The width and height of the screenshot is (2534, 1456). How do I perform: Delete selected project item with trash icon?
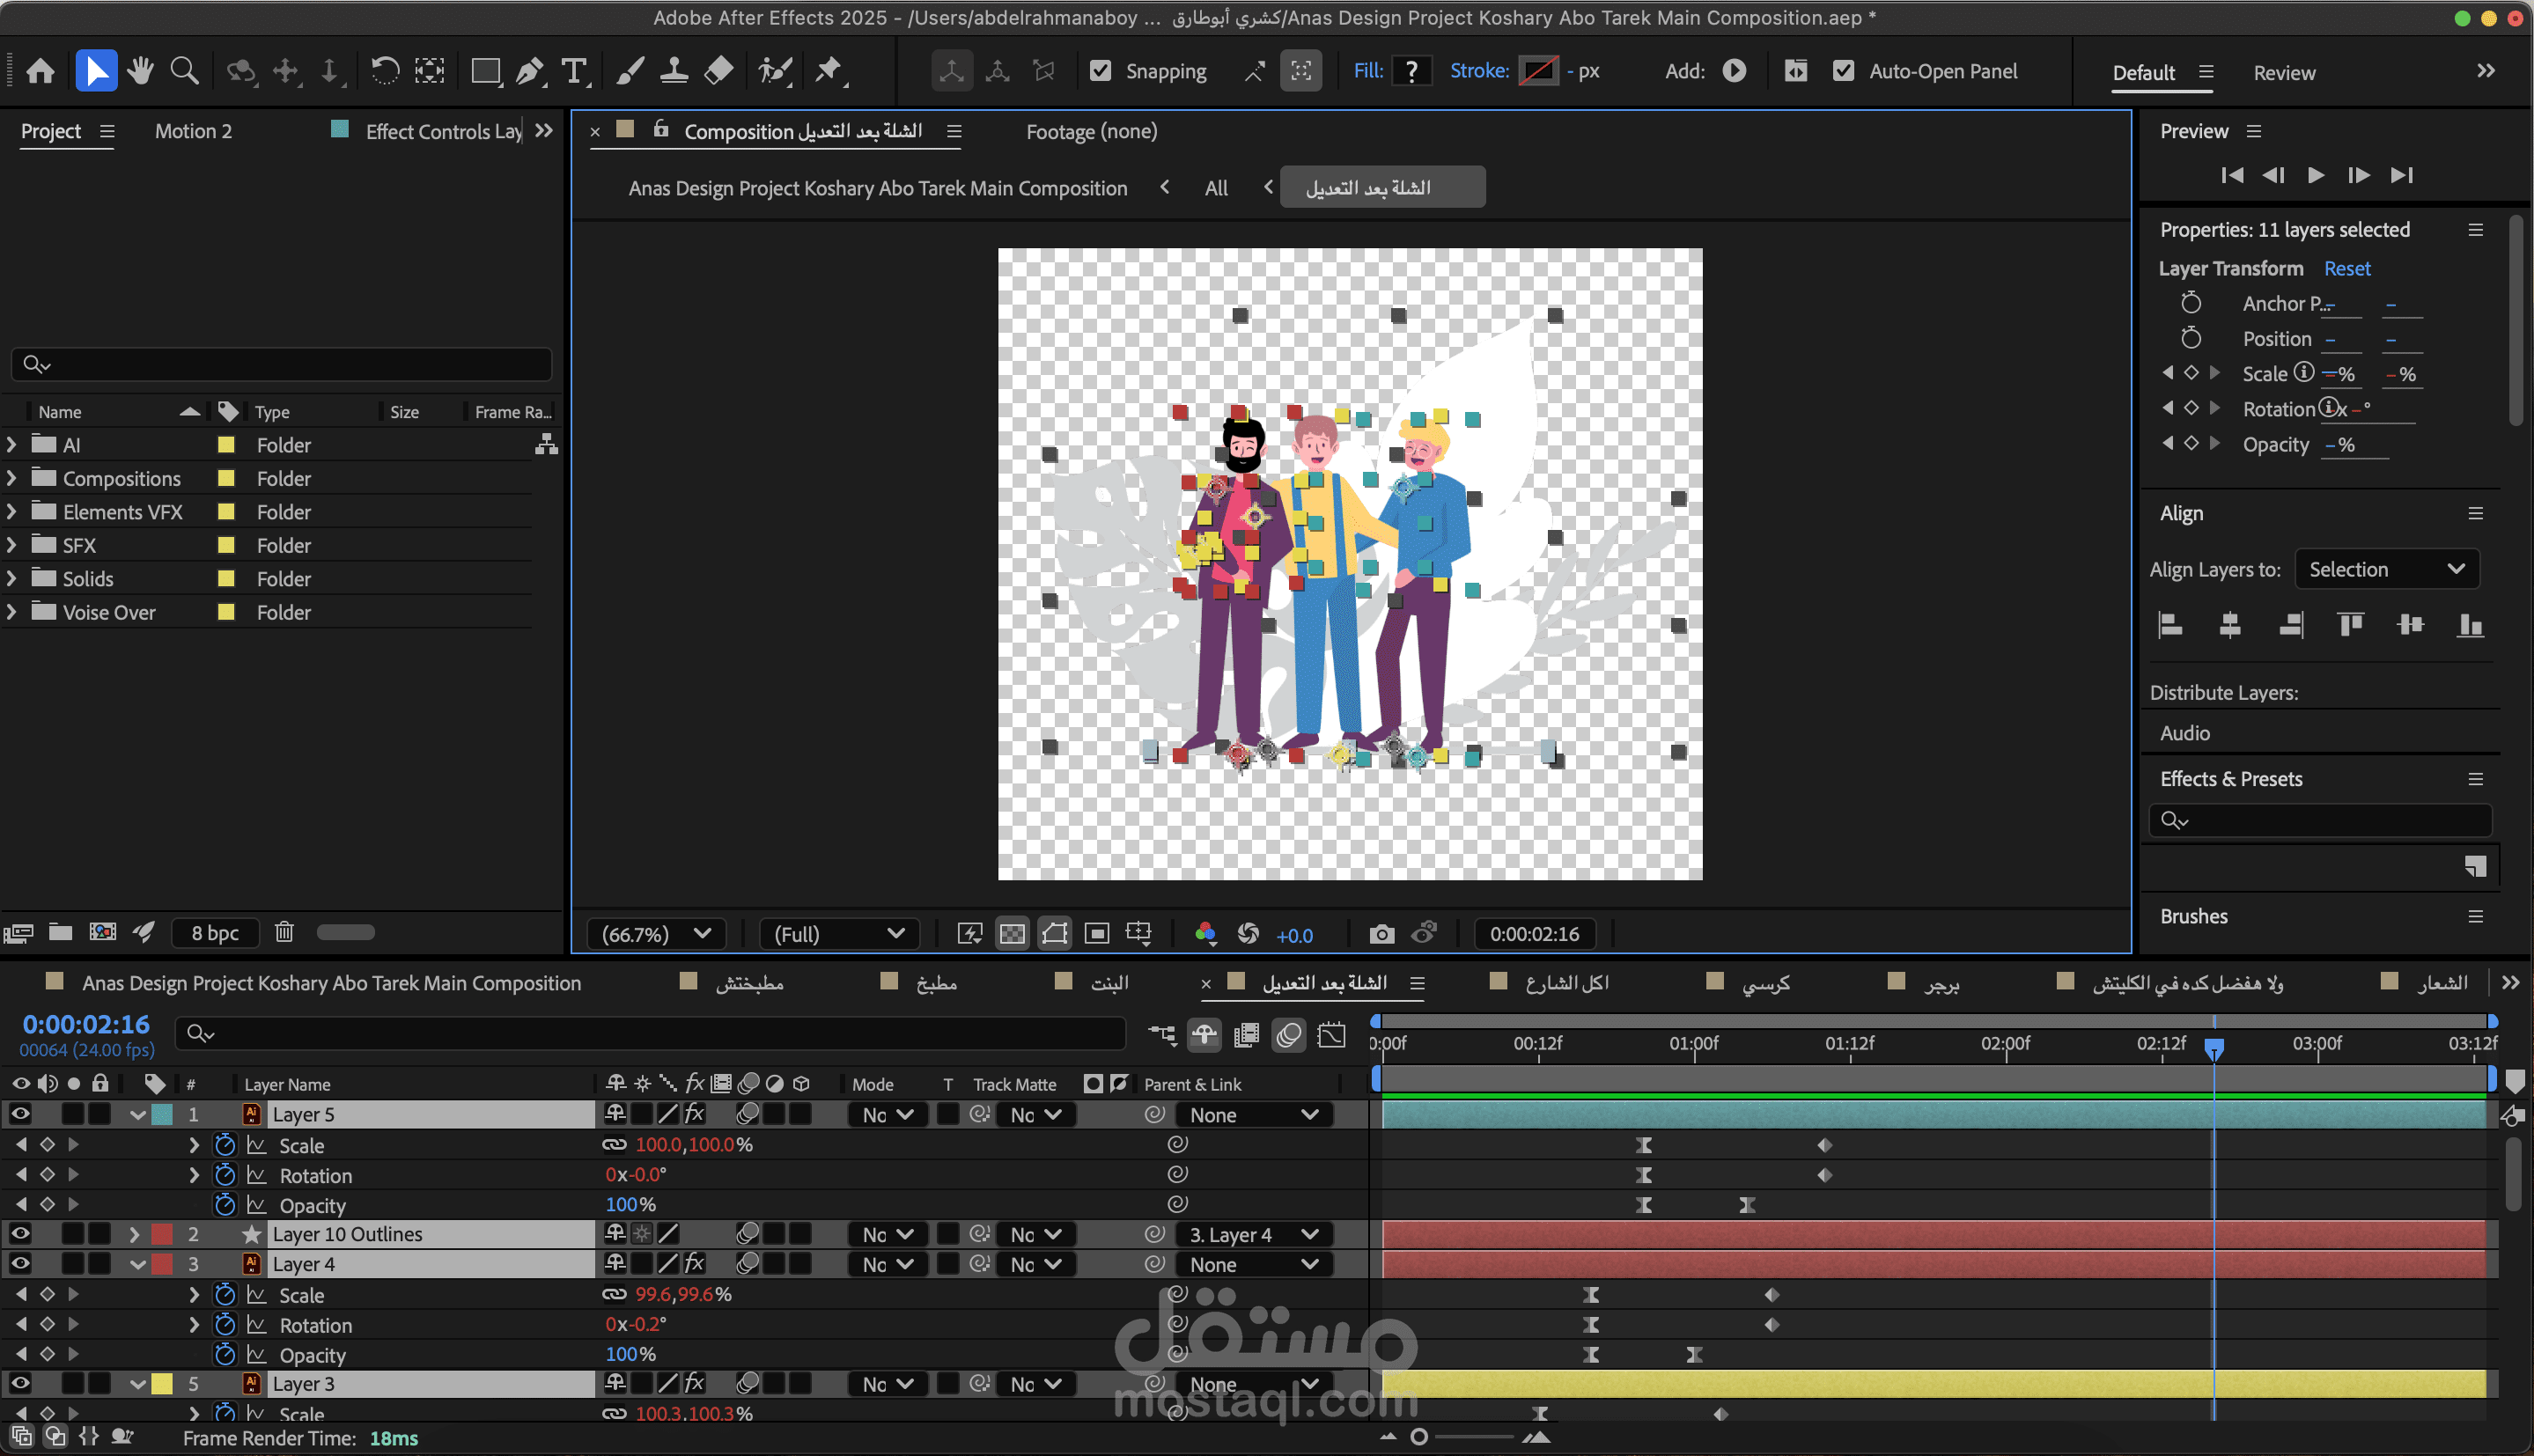pyautogui.click(x=284, y=932)
